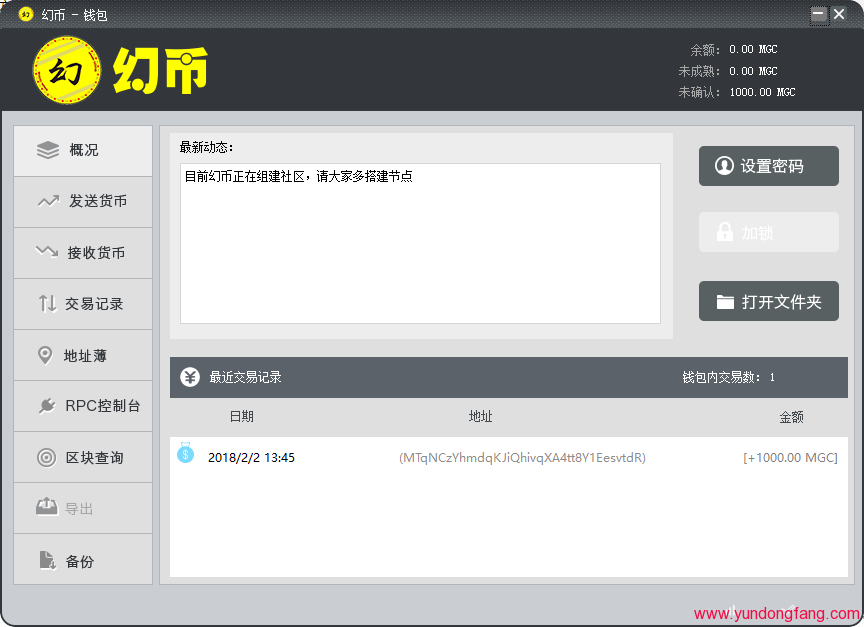Click the 最新动态 news text box
This screenshot has width=864, height=627.
(x=420, y=243)
